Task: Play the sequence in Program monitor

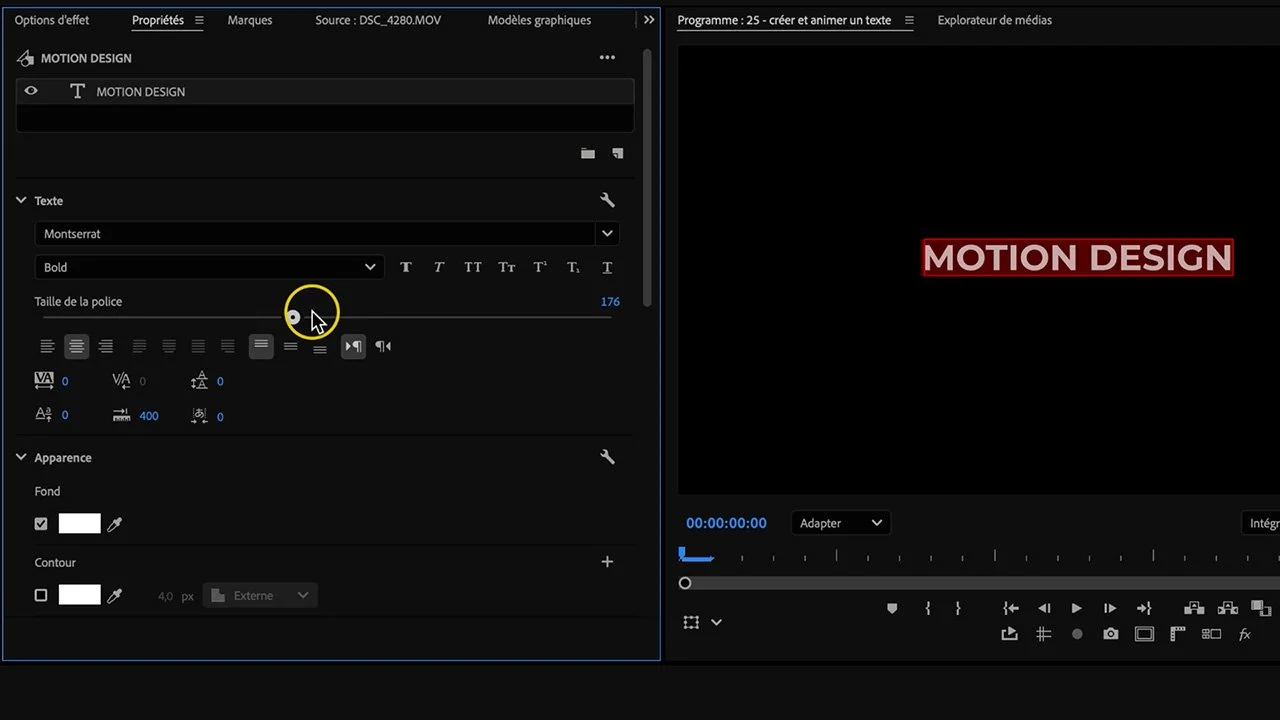Action: click(1076, 608)
